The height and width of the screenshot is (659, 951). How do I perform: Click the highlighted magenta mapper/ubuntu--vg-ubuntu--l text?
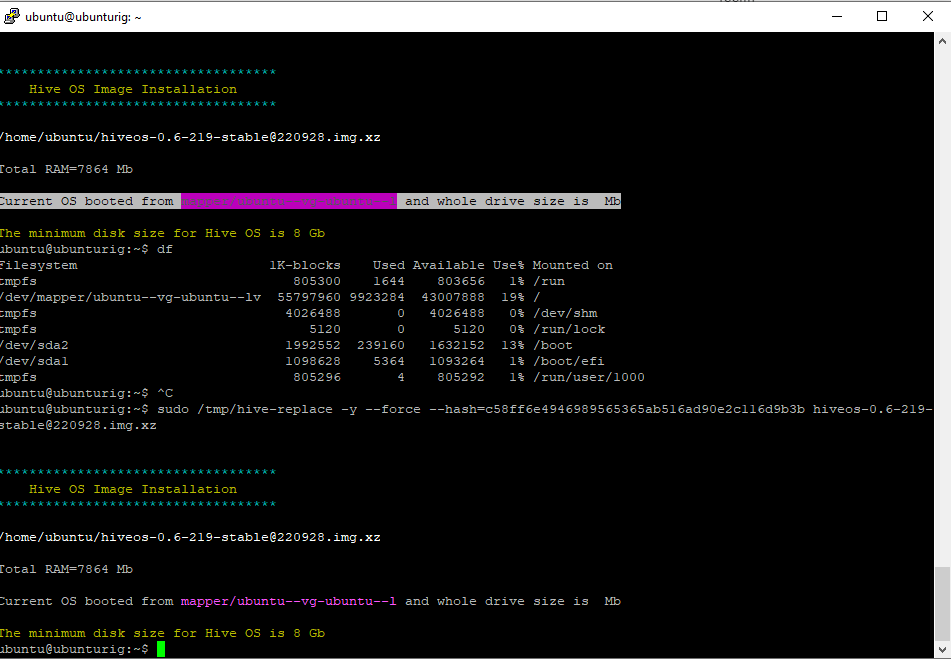(x=289, y=201)
